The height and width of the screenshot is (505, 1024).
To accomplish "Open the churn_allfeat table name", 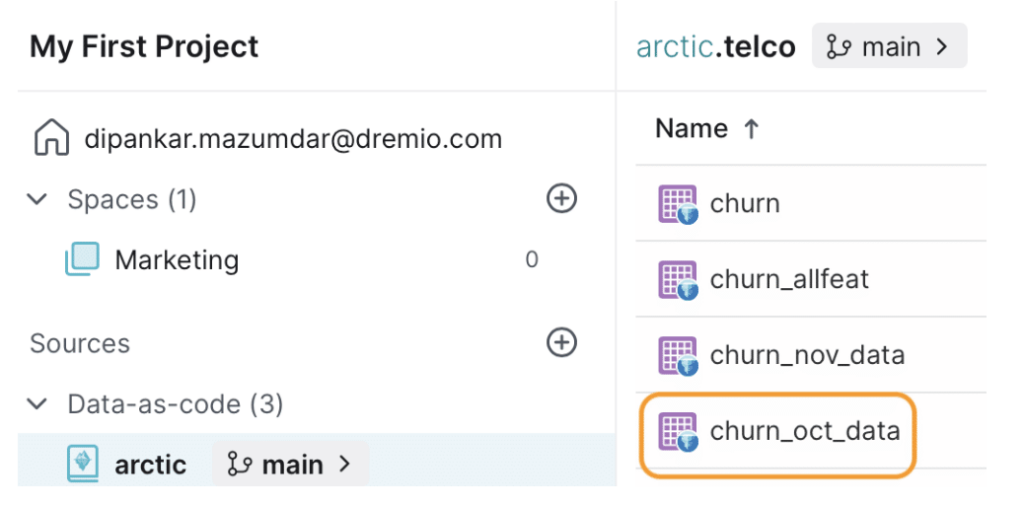I will click(x=790, y=280).
